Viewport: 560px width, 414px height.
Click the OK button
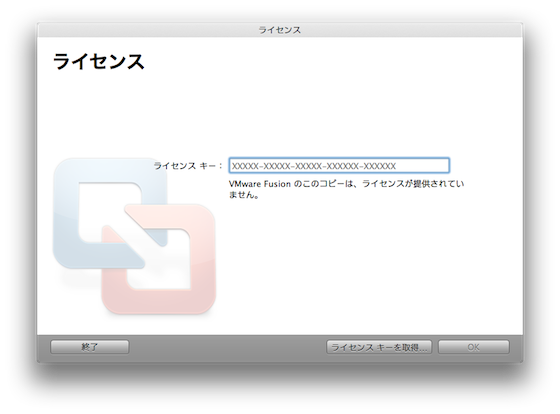coord(474,347)
